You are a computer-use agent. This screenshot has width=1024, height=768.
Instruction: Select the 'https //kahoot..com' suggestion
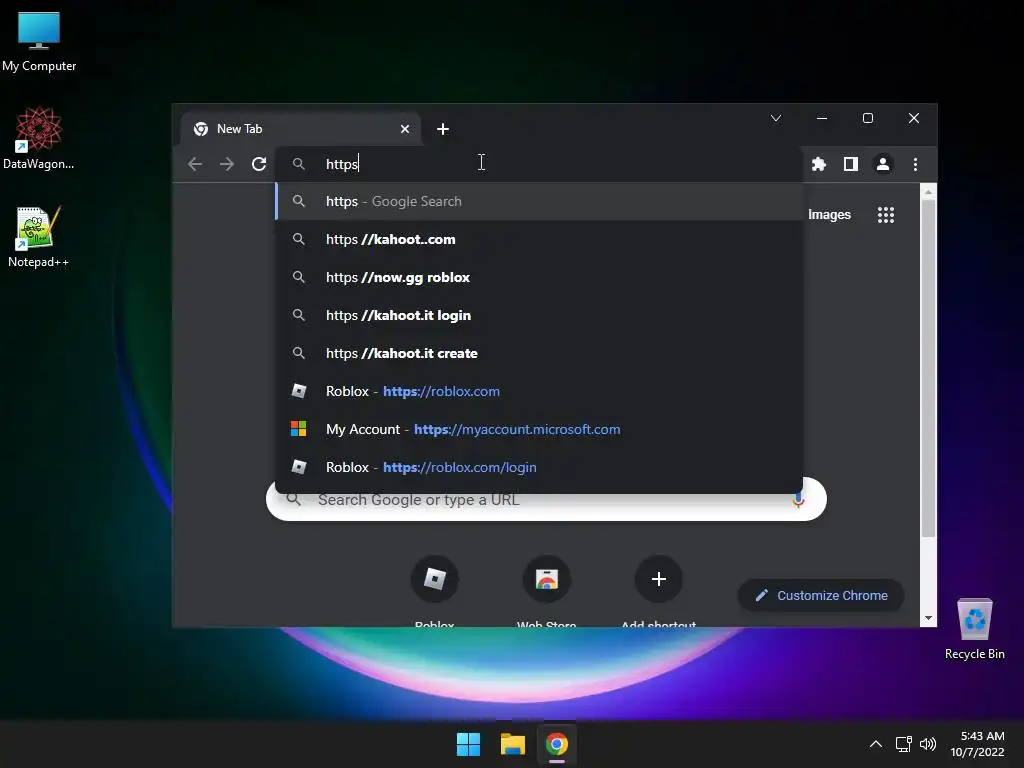(539, 239)
